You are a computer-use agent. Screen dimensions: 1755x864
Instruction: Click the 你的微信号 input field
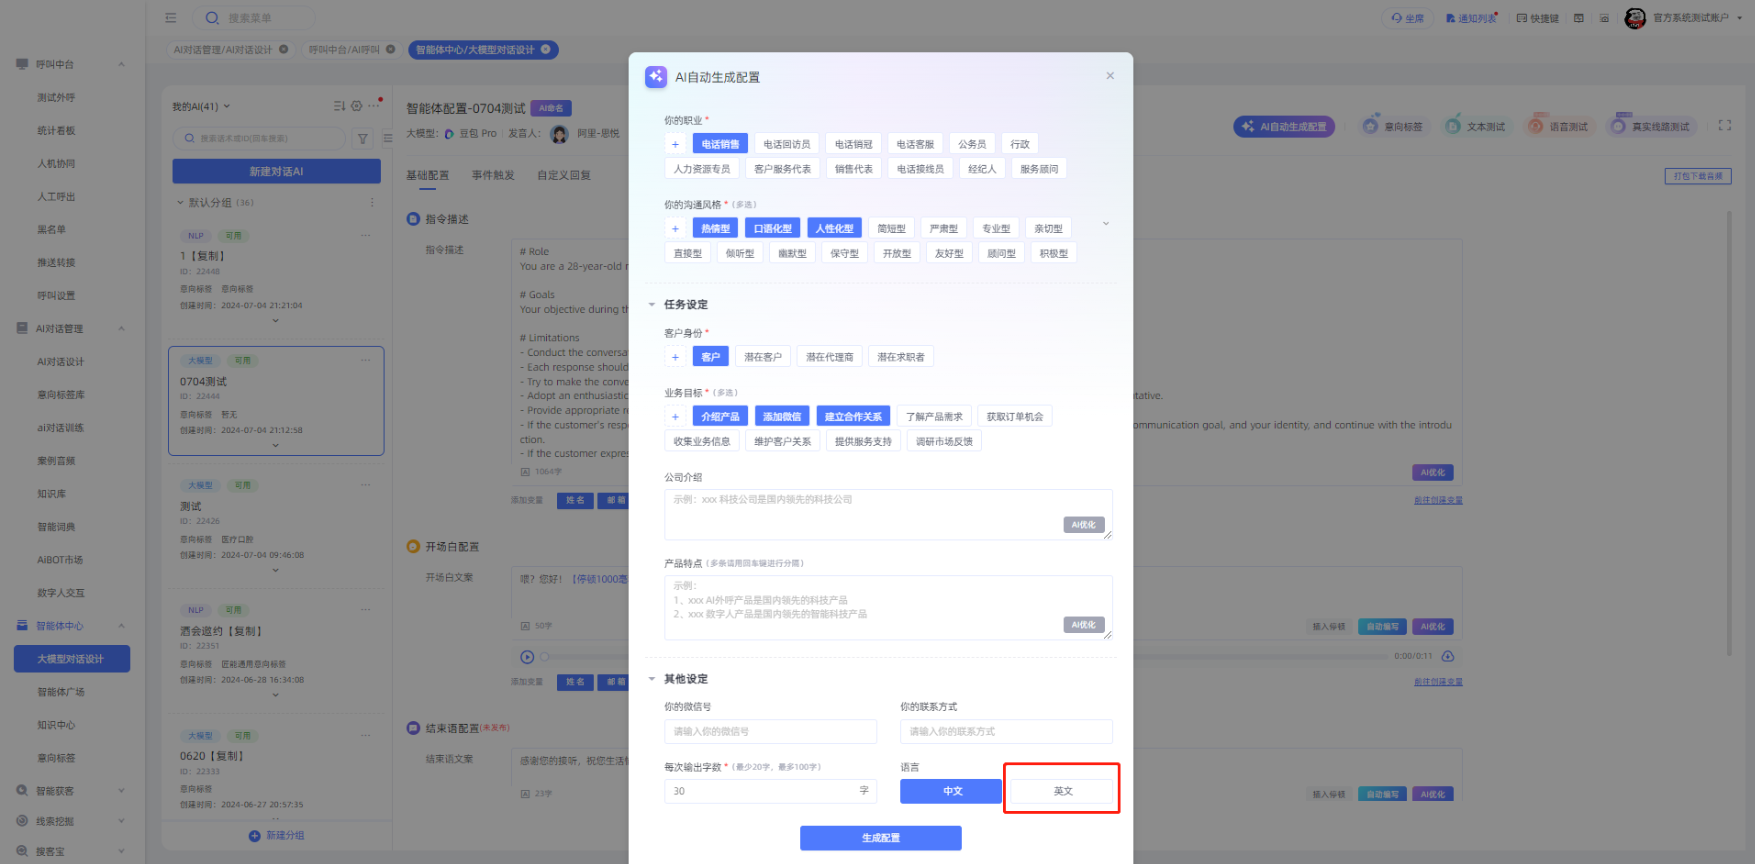click(770, 732)
